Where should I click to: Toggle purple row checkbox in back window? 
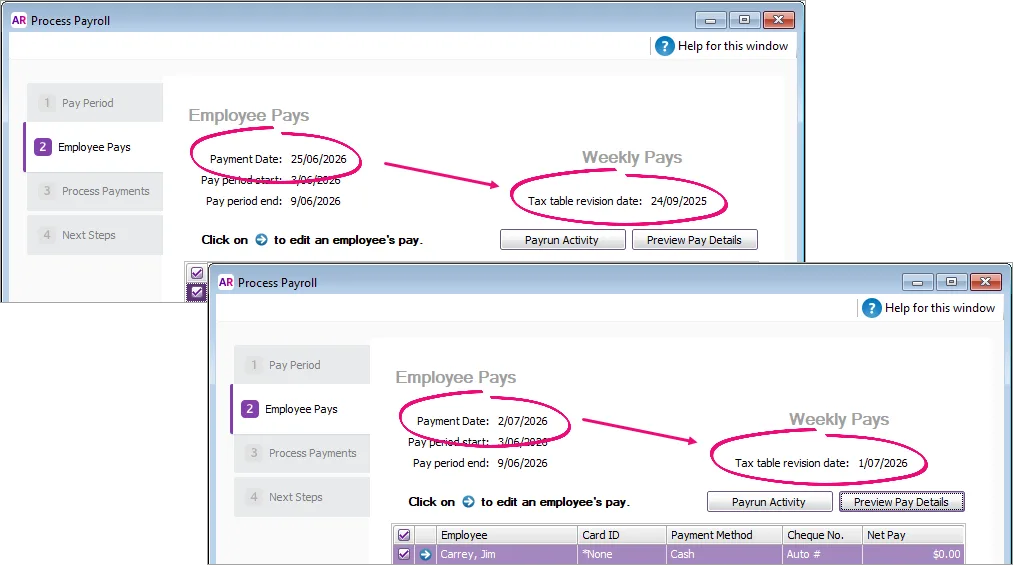(197, 292)
